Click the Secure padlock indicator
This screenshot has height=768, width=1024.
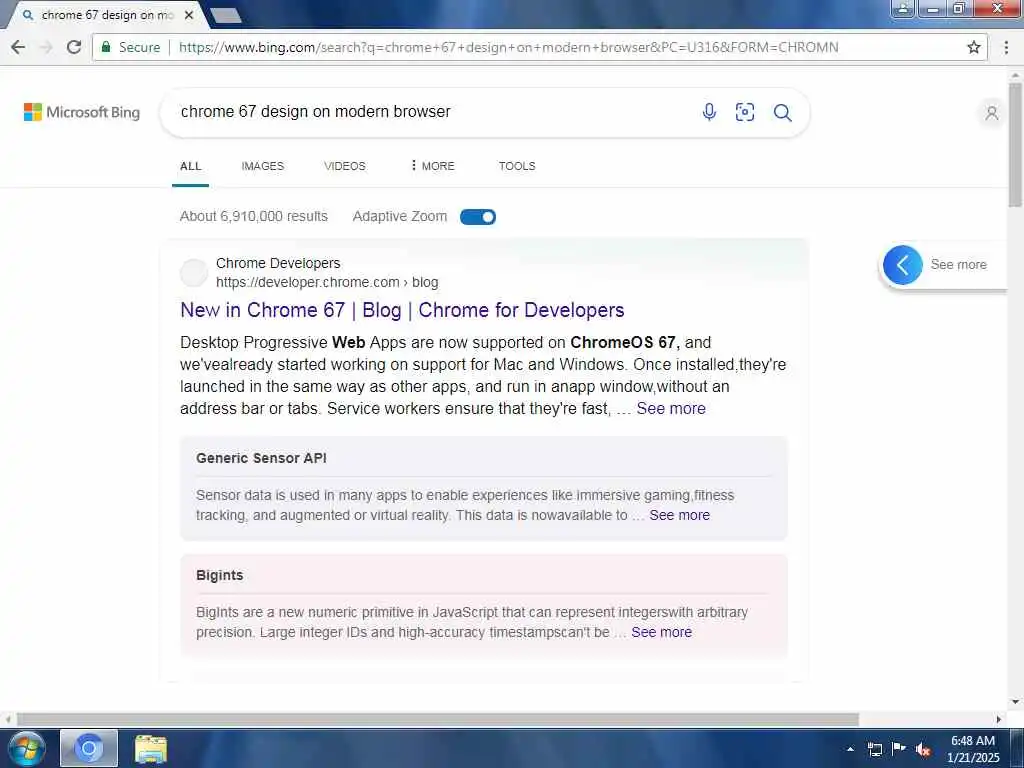(106, 47)
